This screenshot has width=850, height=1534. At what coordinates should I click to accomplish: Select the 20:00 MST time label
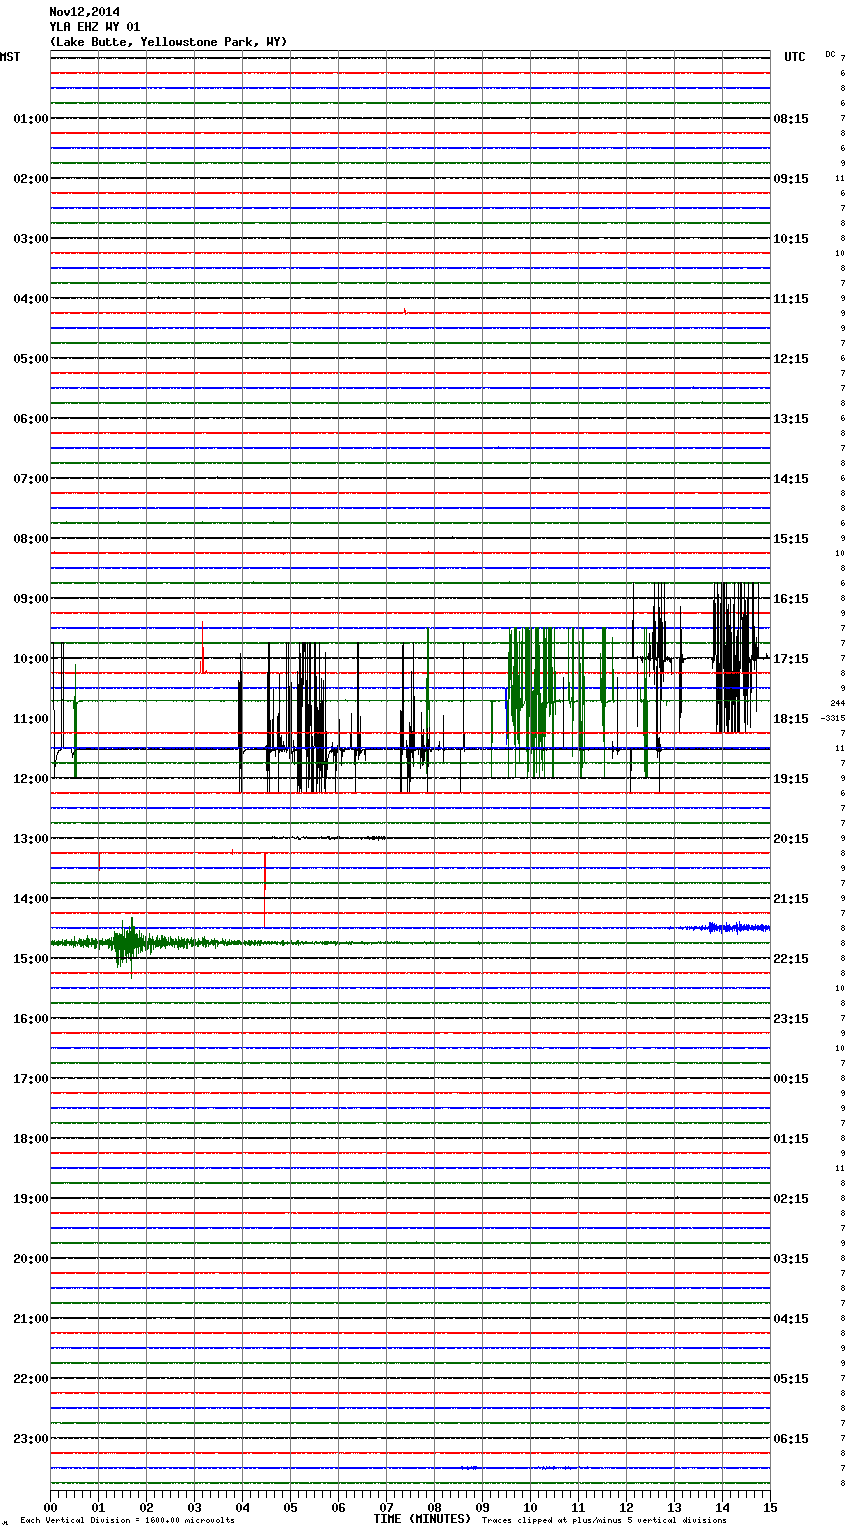click(31, 1259)
